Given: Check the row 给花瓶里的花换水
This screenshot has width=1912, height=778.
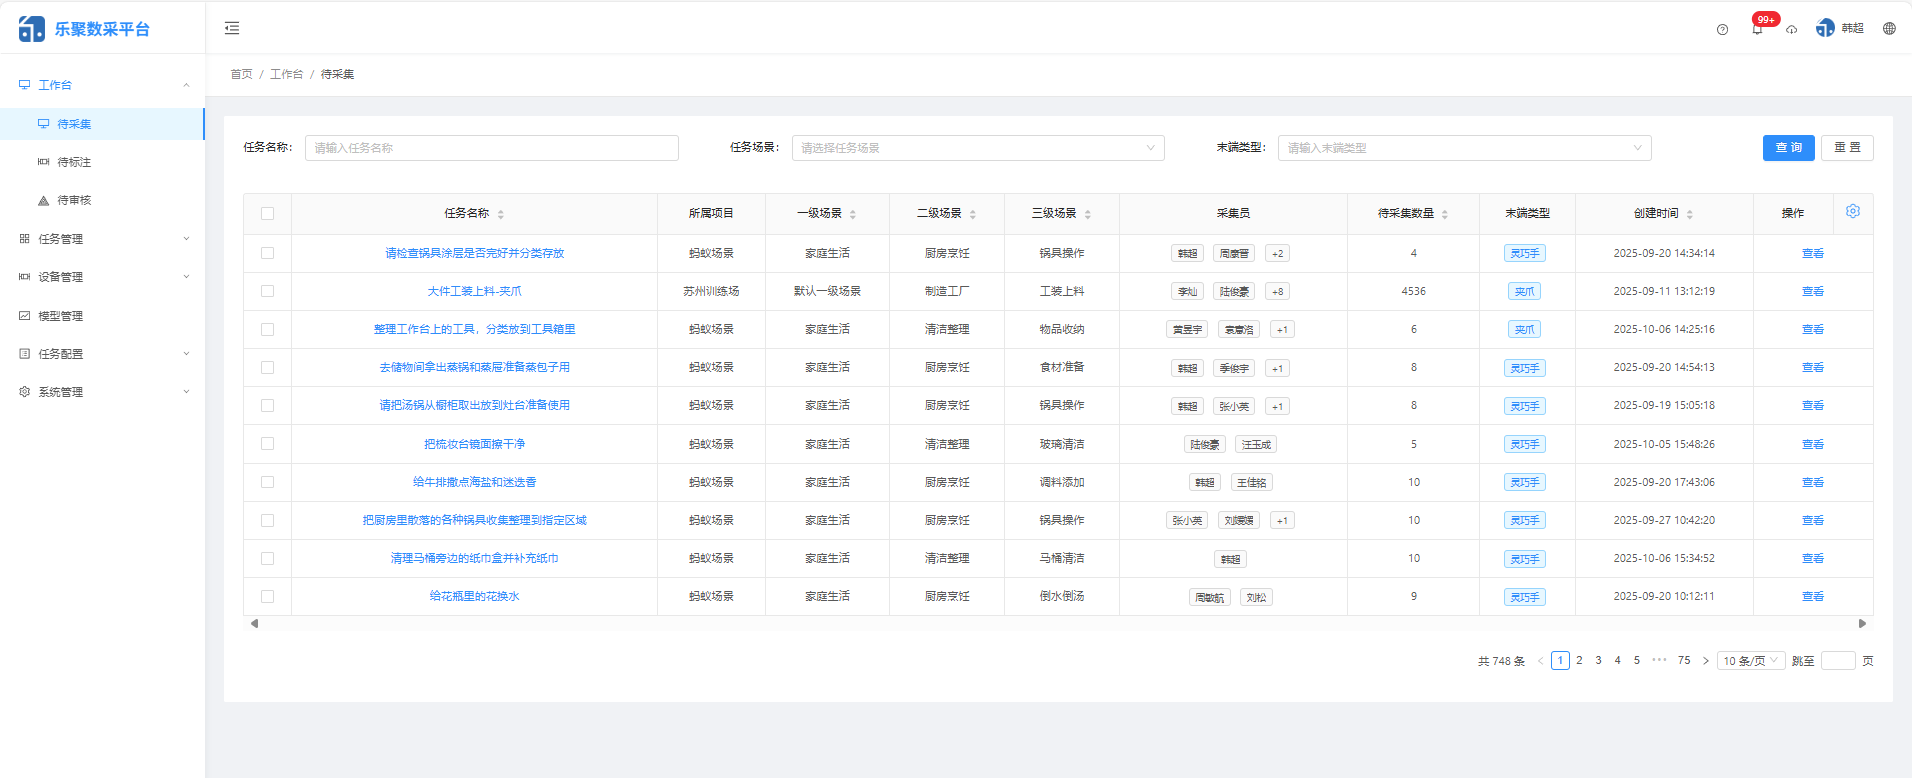Looking at the screenshot, I should pyautogui.click(x=267, y=596).
